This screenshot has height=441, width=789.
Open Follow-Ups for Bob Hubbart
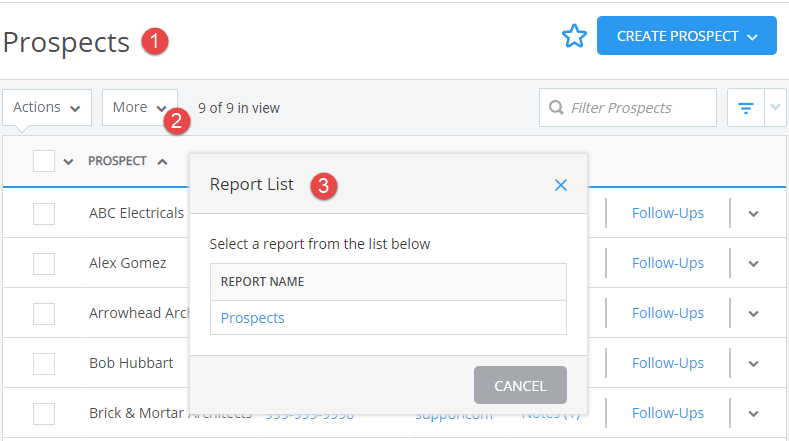pyautogui.click(x=668, y=363)
